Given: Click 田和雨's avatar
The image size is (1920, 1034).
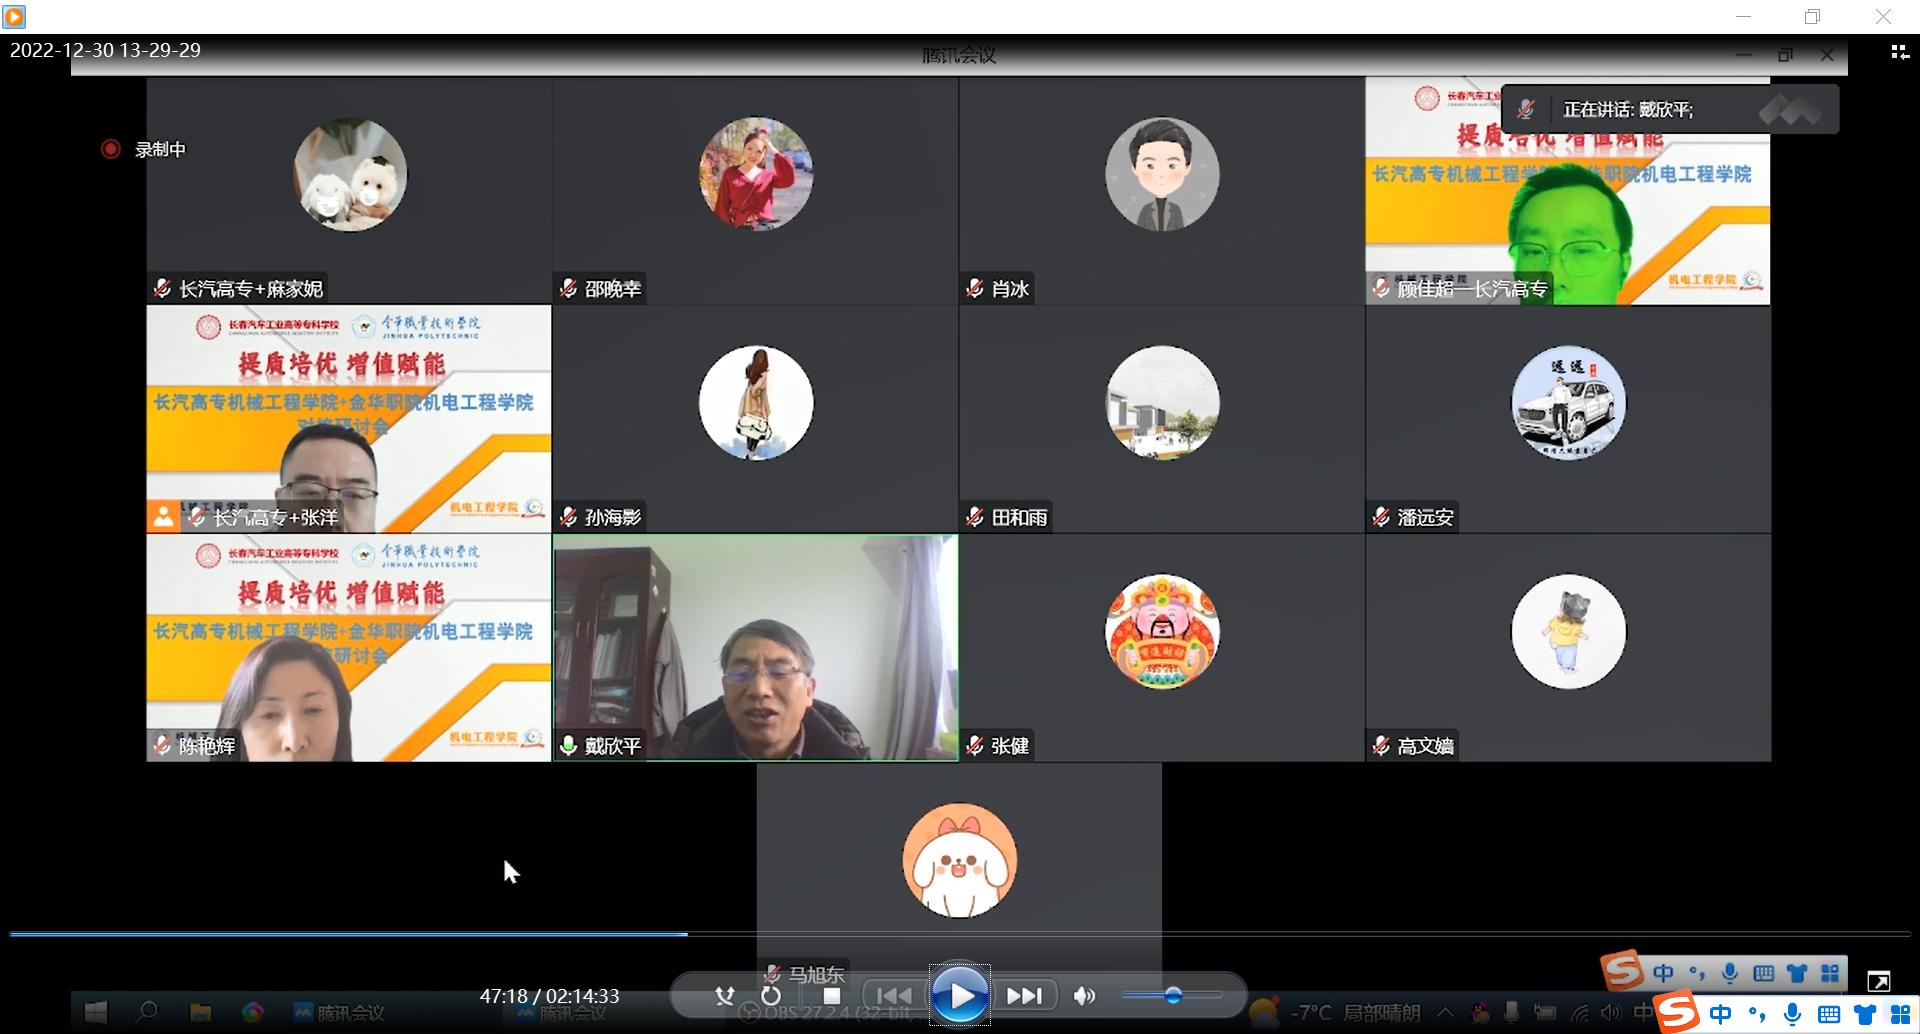Looking at the screenshot, I should point(1162,402).
